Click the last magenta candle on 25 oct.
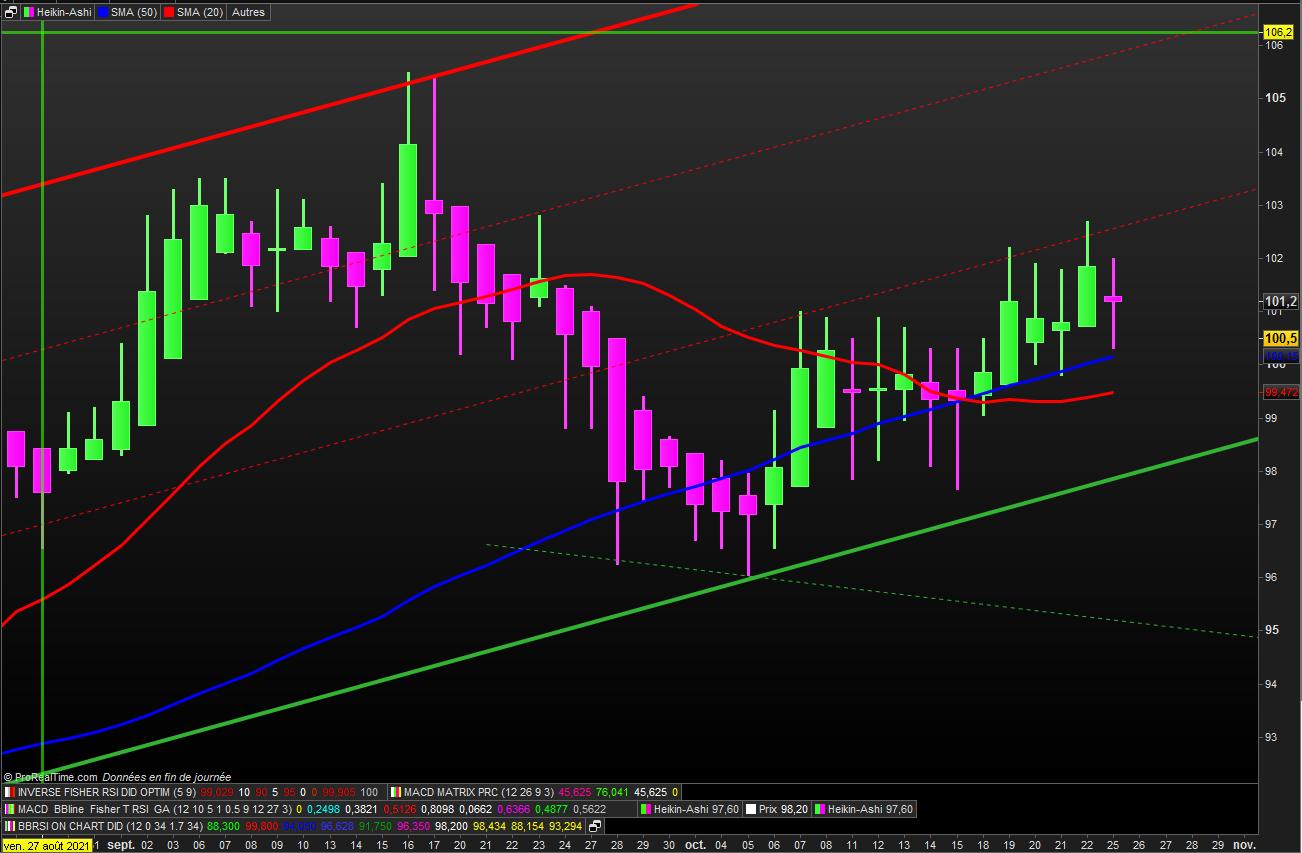The height and width of the screenshot is (853, 1302). tap(1113, 299)
